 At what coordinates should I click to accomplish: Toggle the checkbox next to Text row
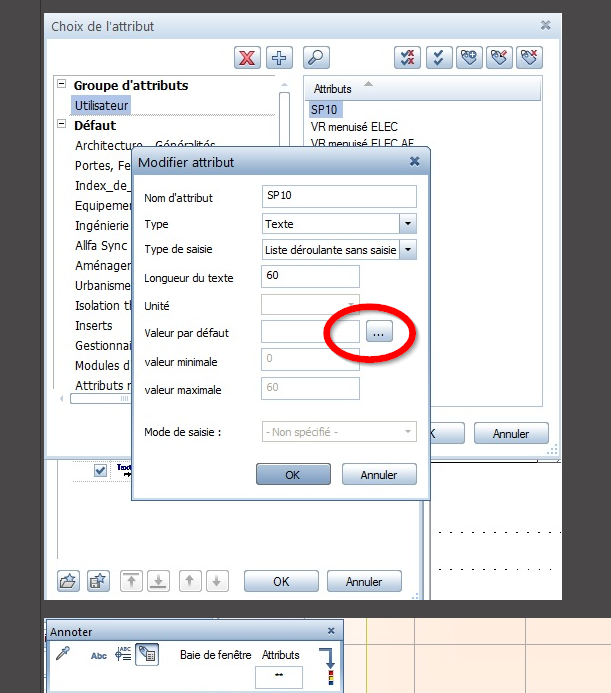[100, 470]
